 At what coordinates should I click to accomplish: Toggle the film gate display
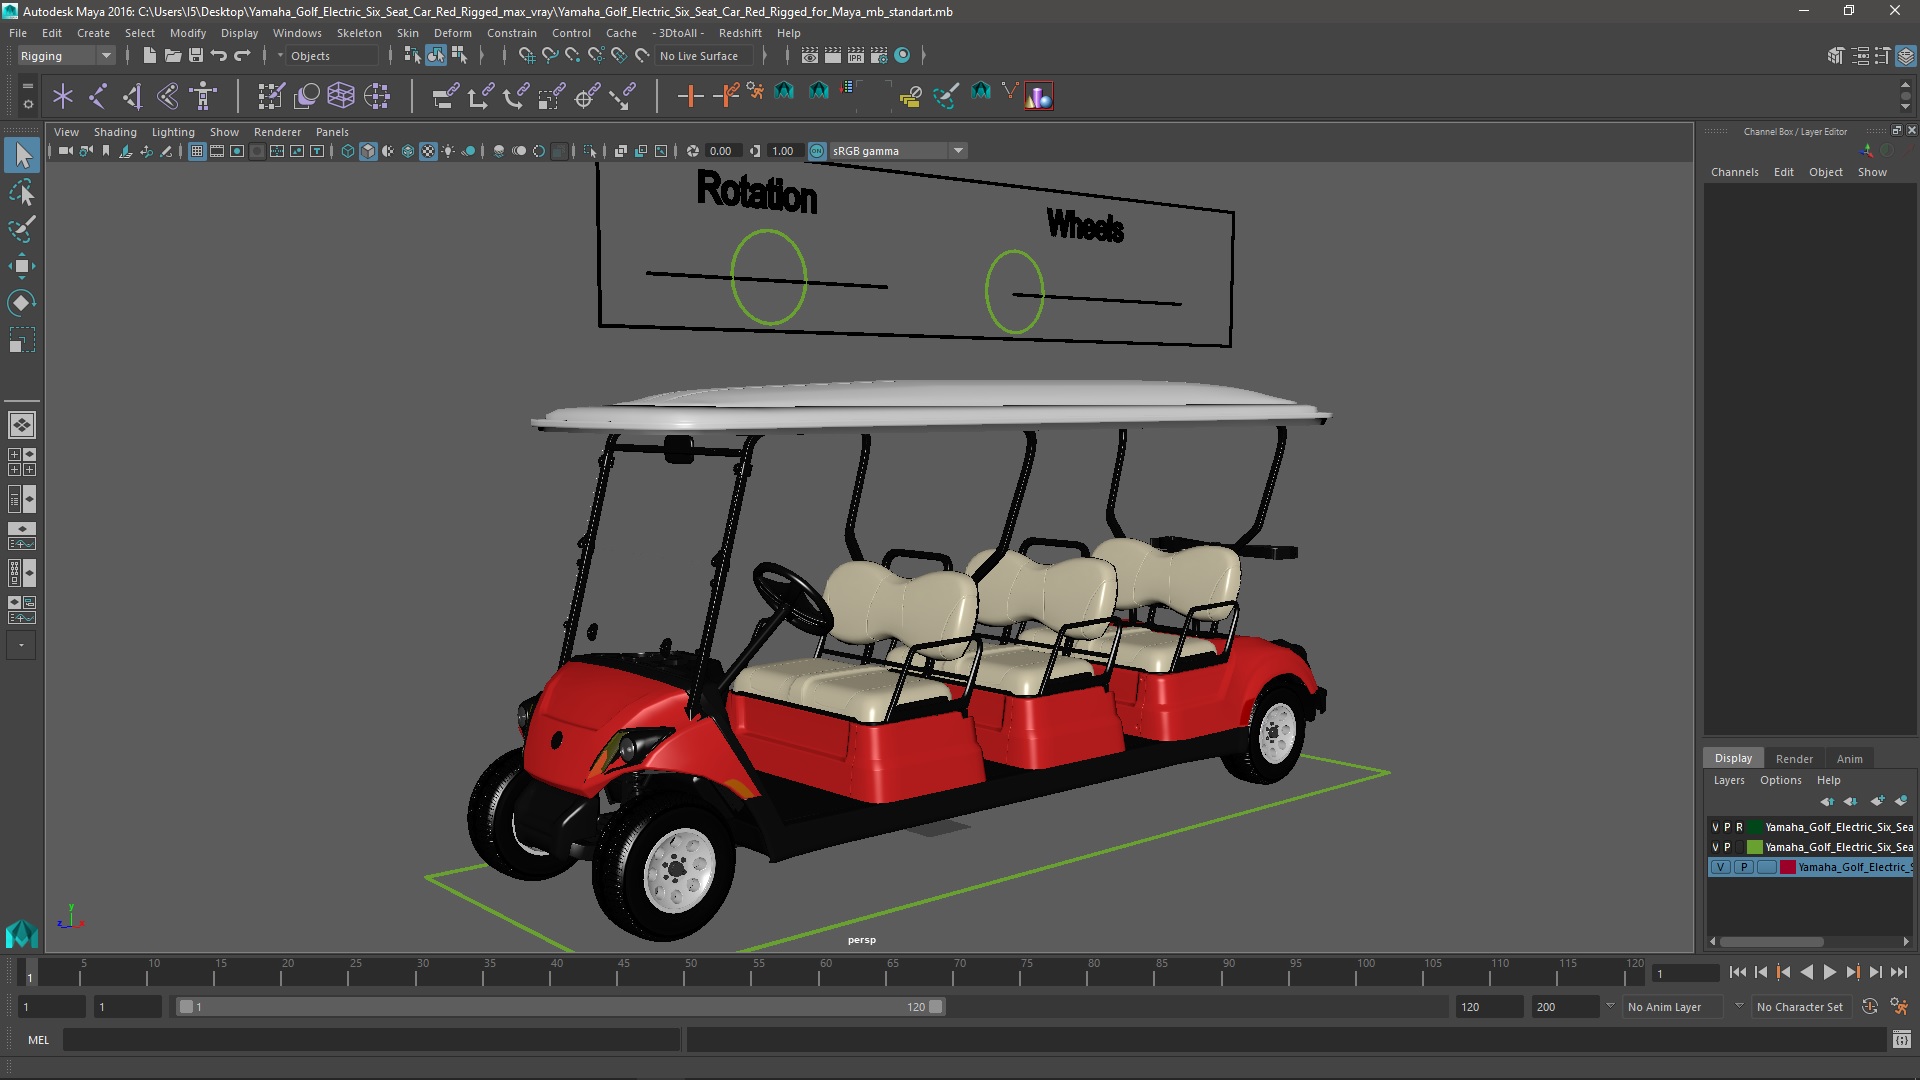pyautogui.click(x=217, y=151)
